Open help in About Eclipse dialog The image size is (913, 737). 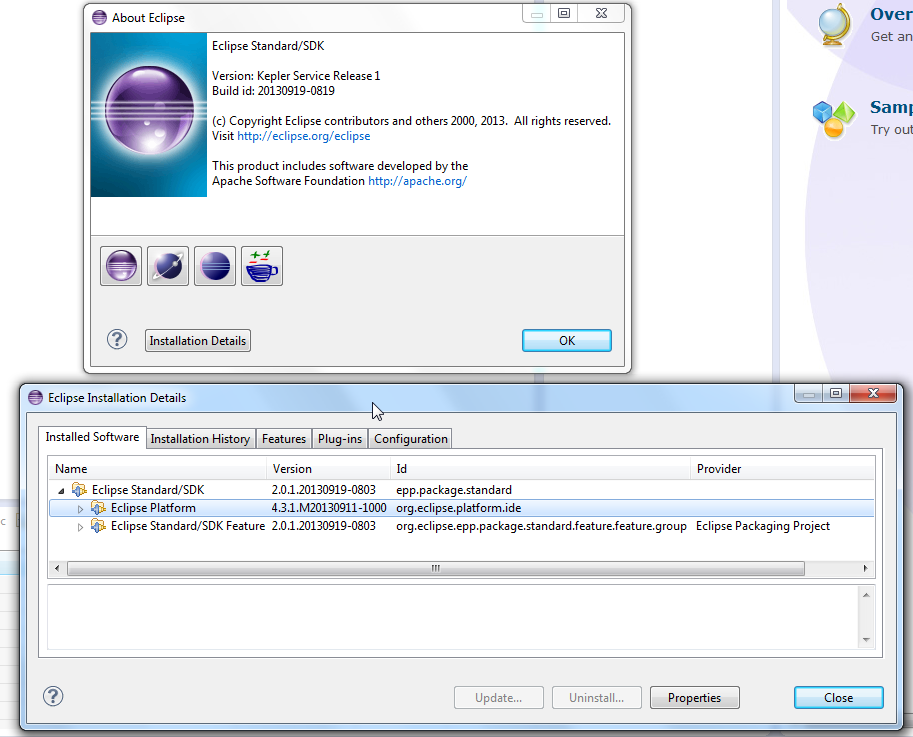117,339
